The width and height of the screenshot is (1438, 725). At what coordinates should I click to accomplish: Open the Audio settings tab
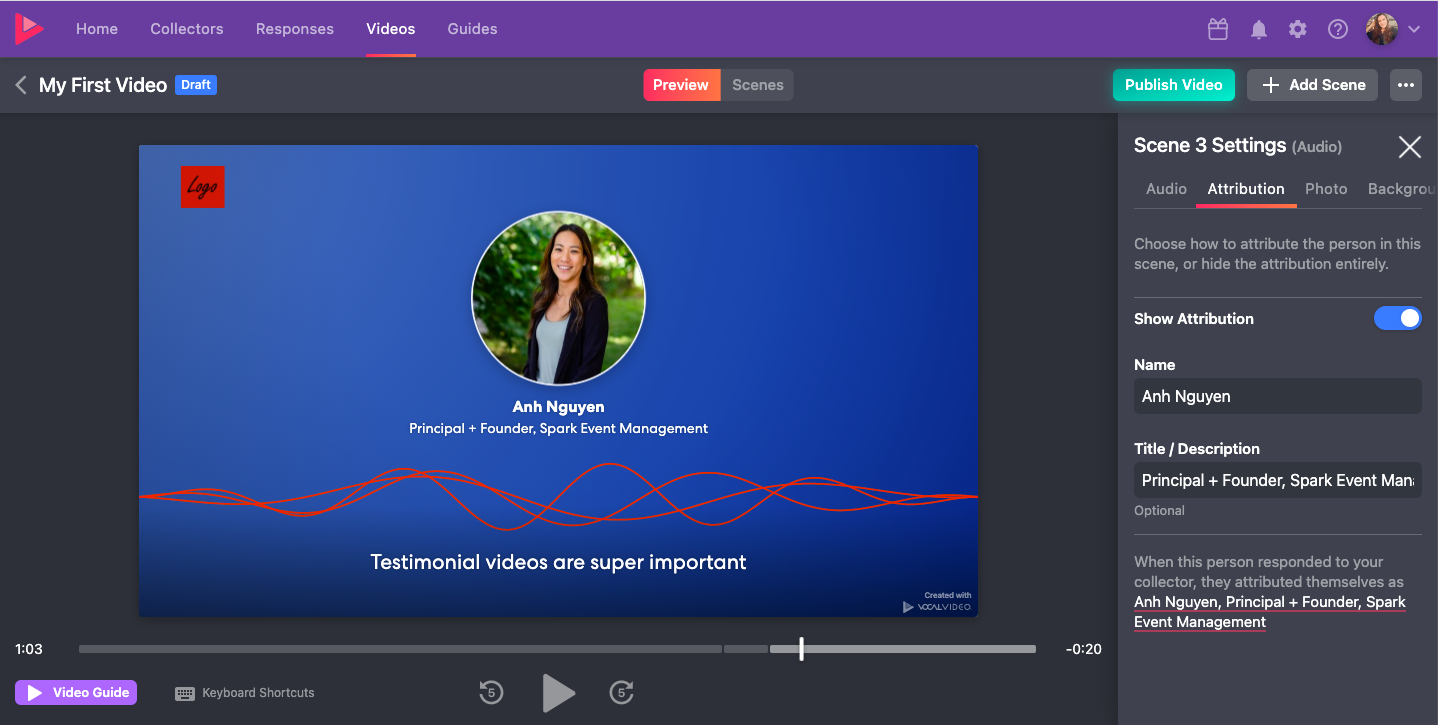[1166, 188]
